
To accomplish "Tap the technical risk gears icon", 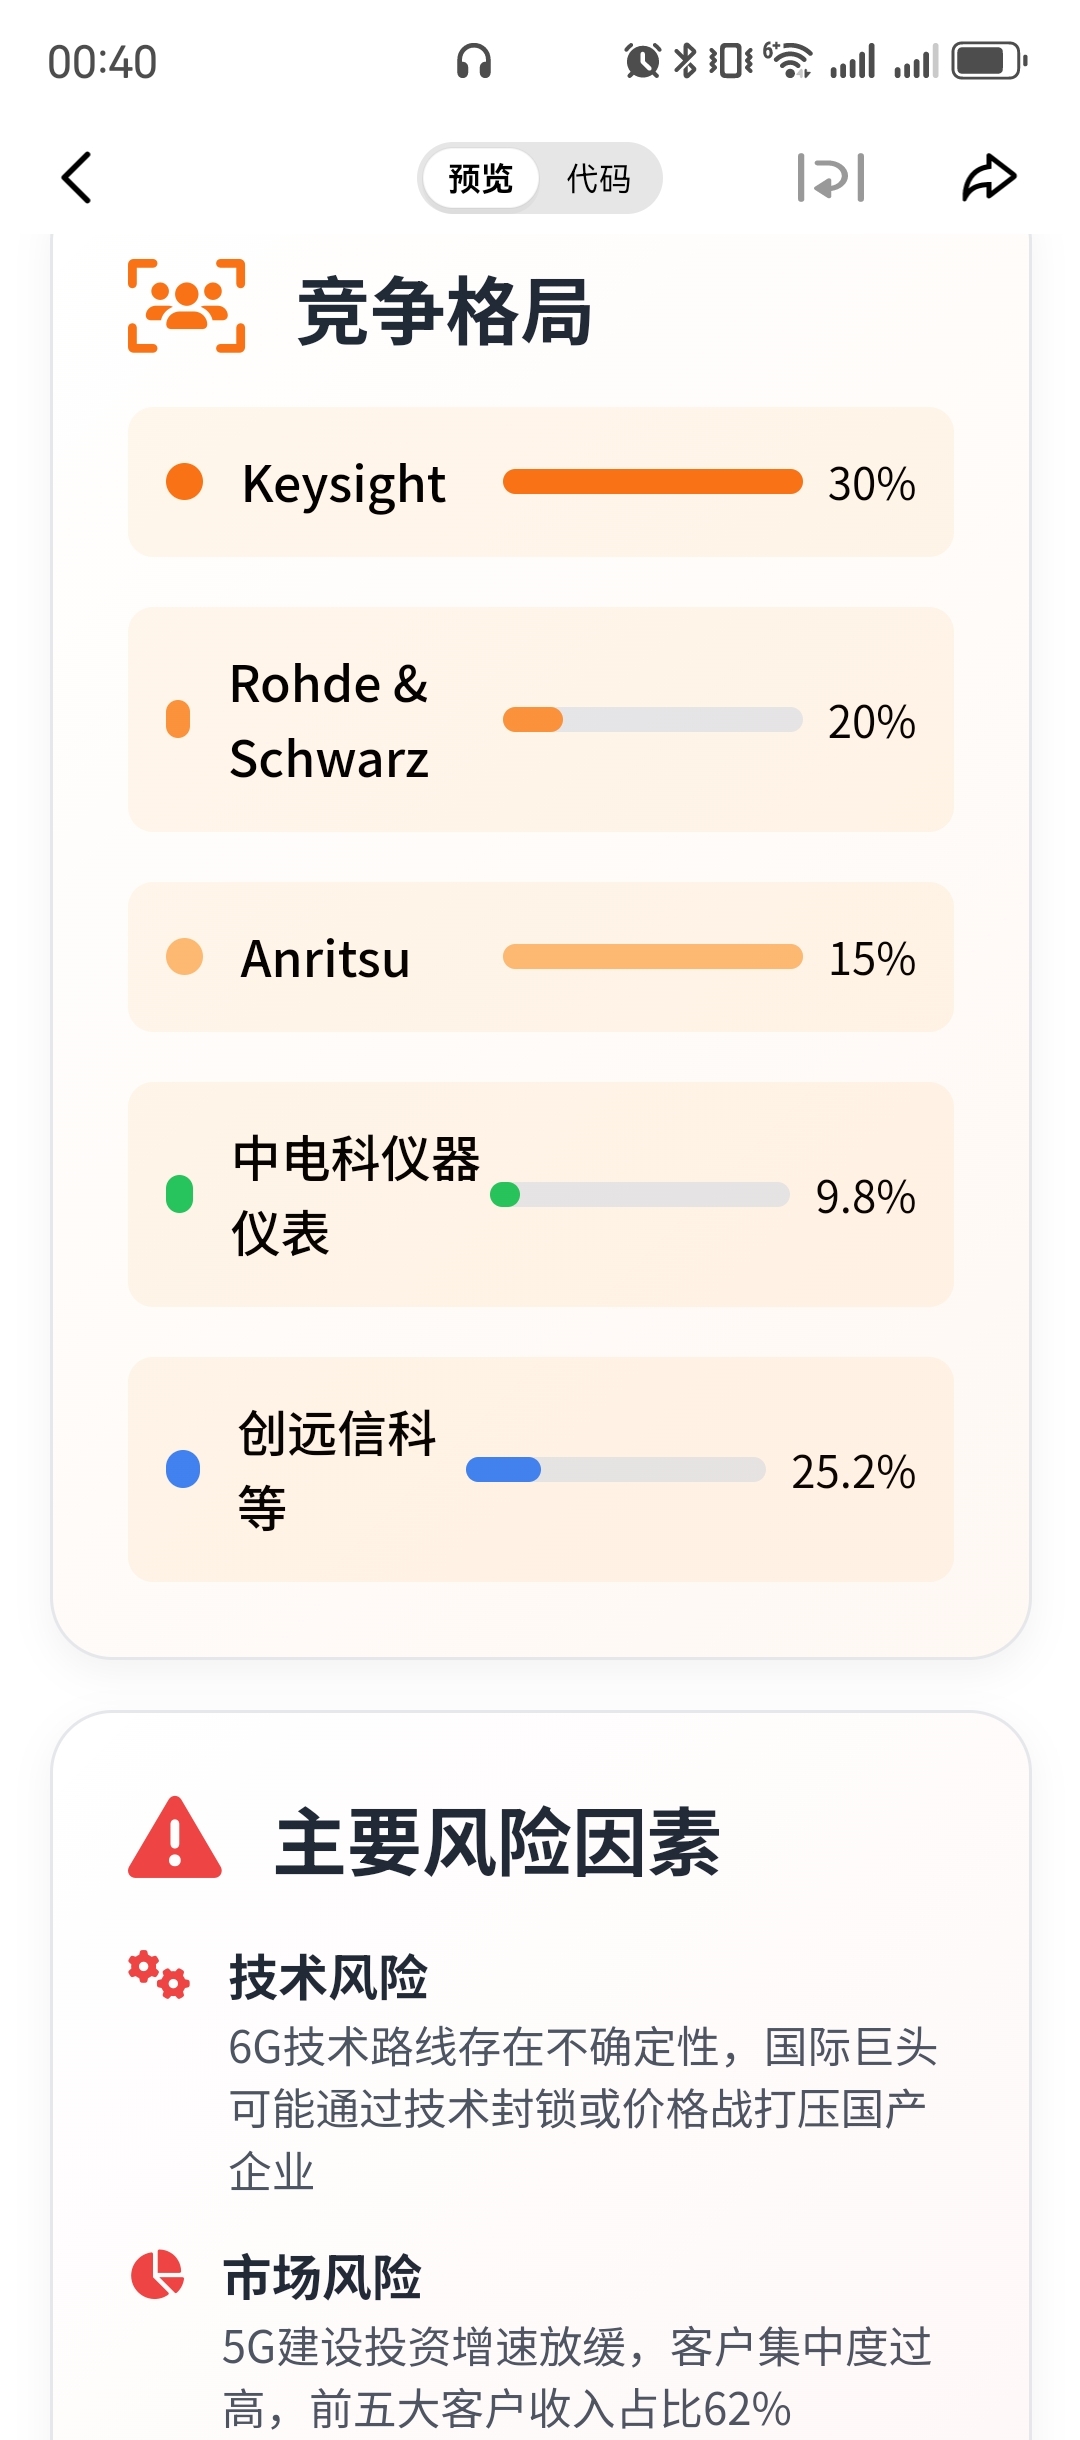I will click(x=159, y=1974).
